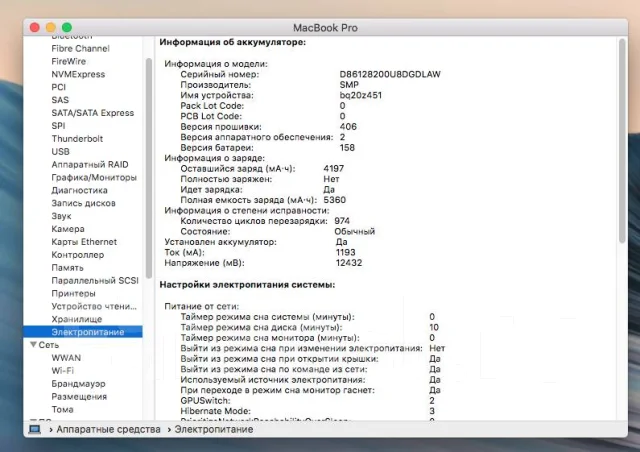Open SATA/SATA Express entry

coord(93,113)
